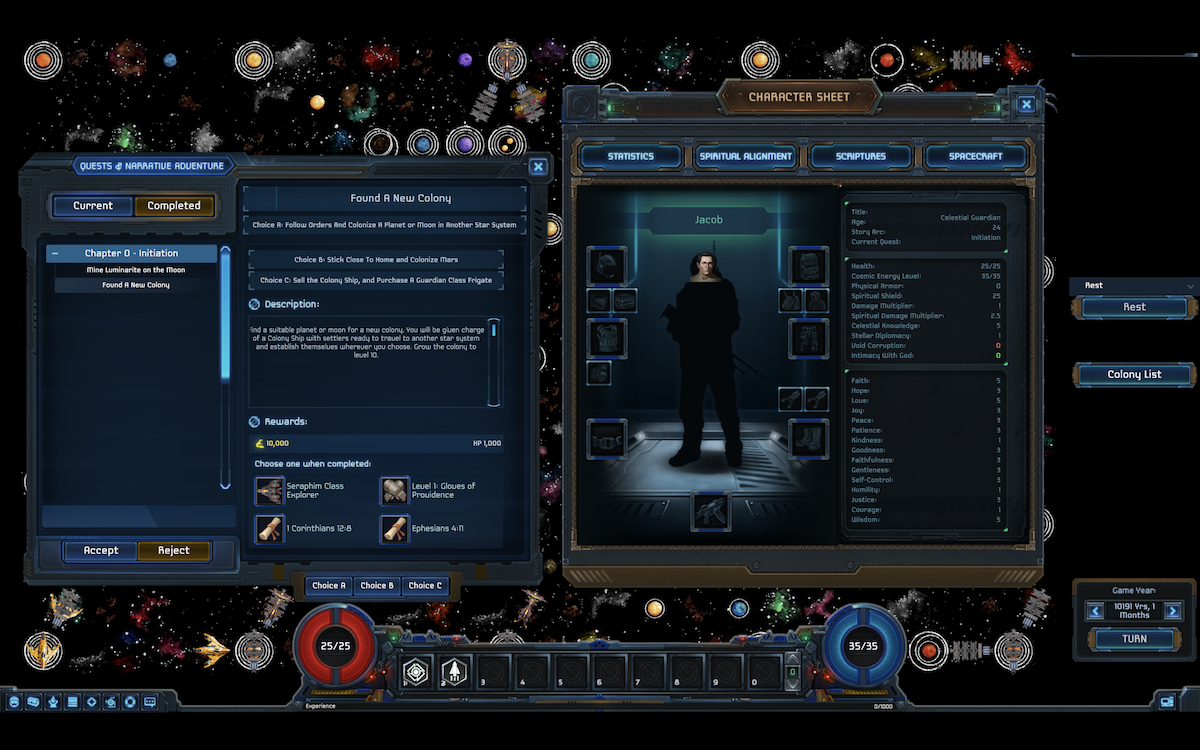This screenshot has width=1200, height=750.
Task: Open the Rest dropdown menu
Action: coord(1133,285)
